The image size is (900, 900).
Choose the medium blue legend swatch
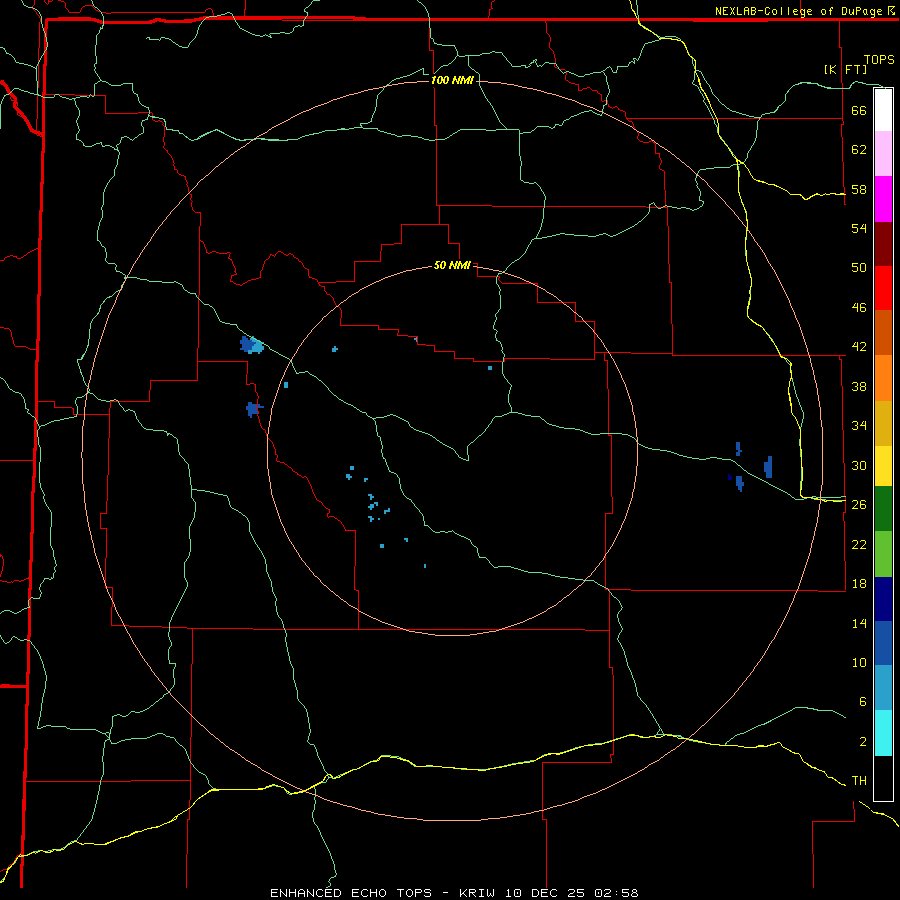[x=883, y=643]
